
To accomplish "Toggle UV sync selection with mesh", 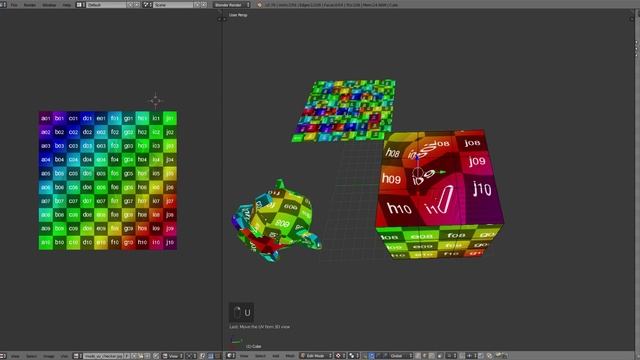I will click(202, 356).
